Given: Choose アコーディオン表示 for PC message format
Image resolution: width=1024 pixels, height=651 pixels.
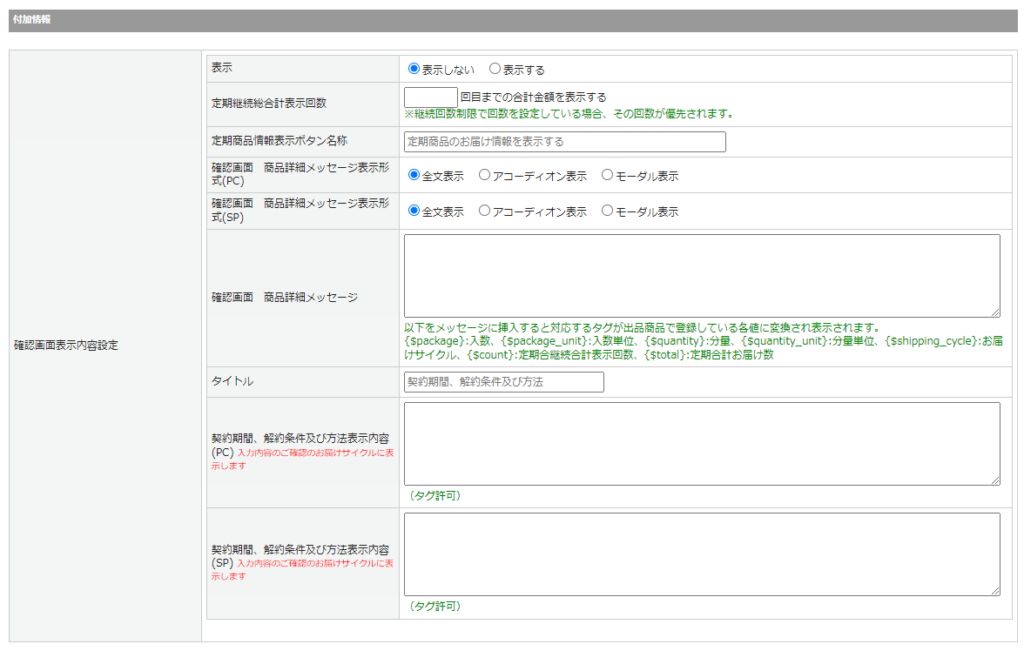Looking at the screenshot, I should coord(484,176).
